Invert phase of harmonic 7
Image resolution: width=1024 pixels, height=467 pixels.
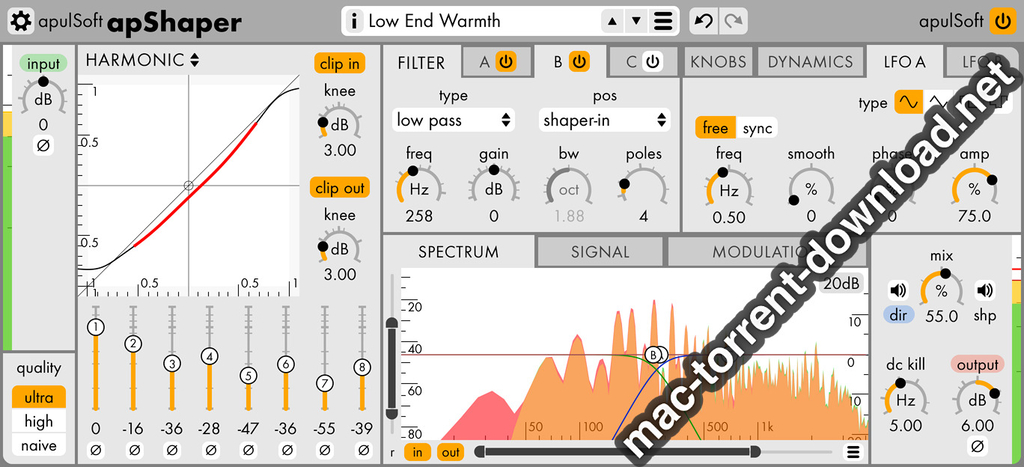pyautogui.click(x=324, y=450)
